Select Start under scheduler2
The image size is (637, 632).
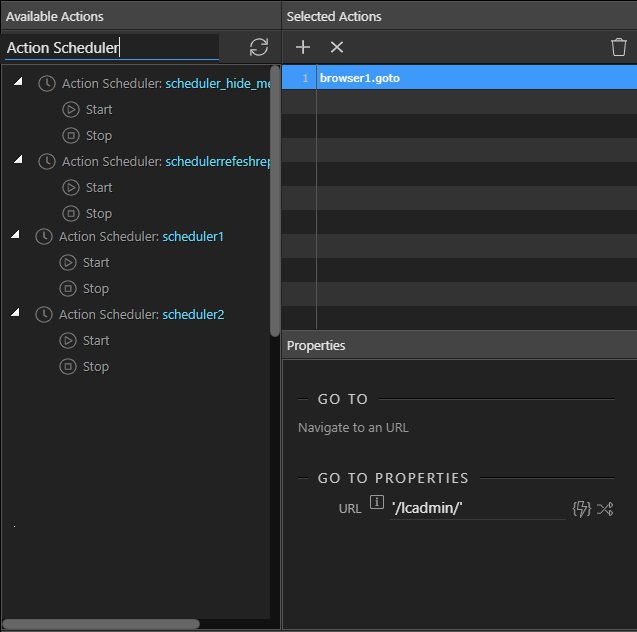click(x=96, y=341)
